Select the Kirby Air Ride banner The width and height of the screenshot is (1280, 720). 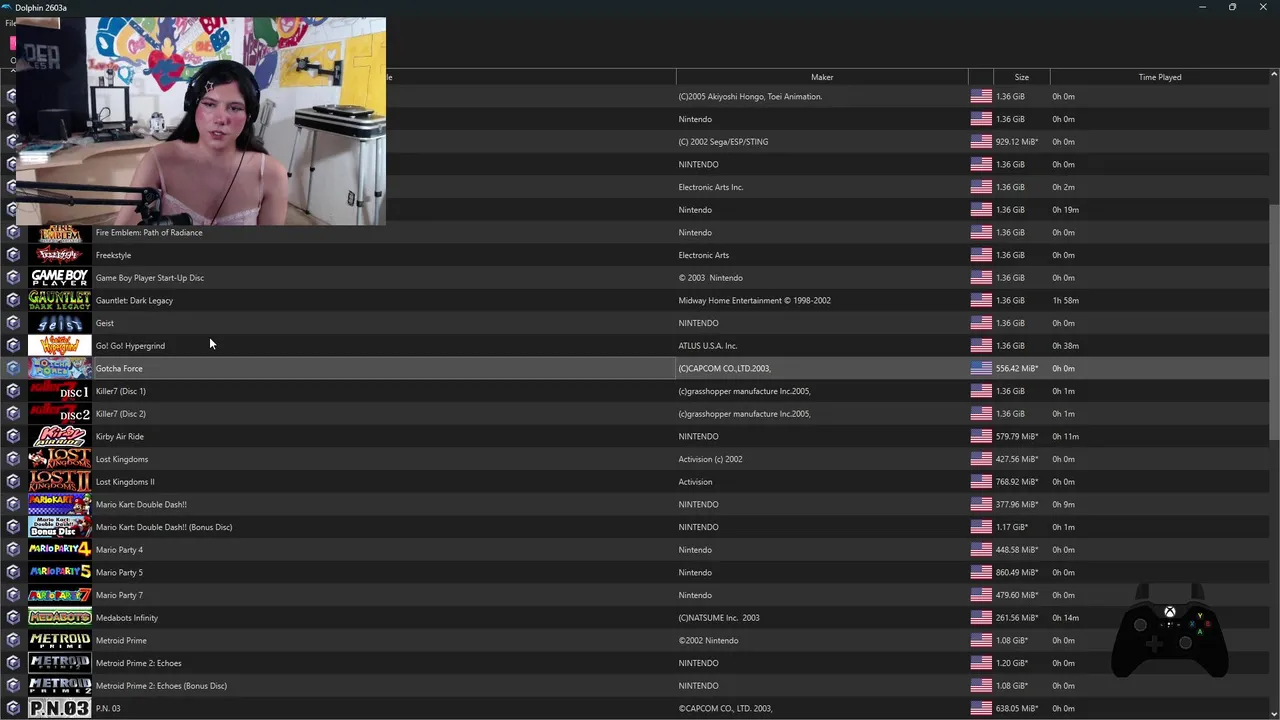tap(59, 436)
